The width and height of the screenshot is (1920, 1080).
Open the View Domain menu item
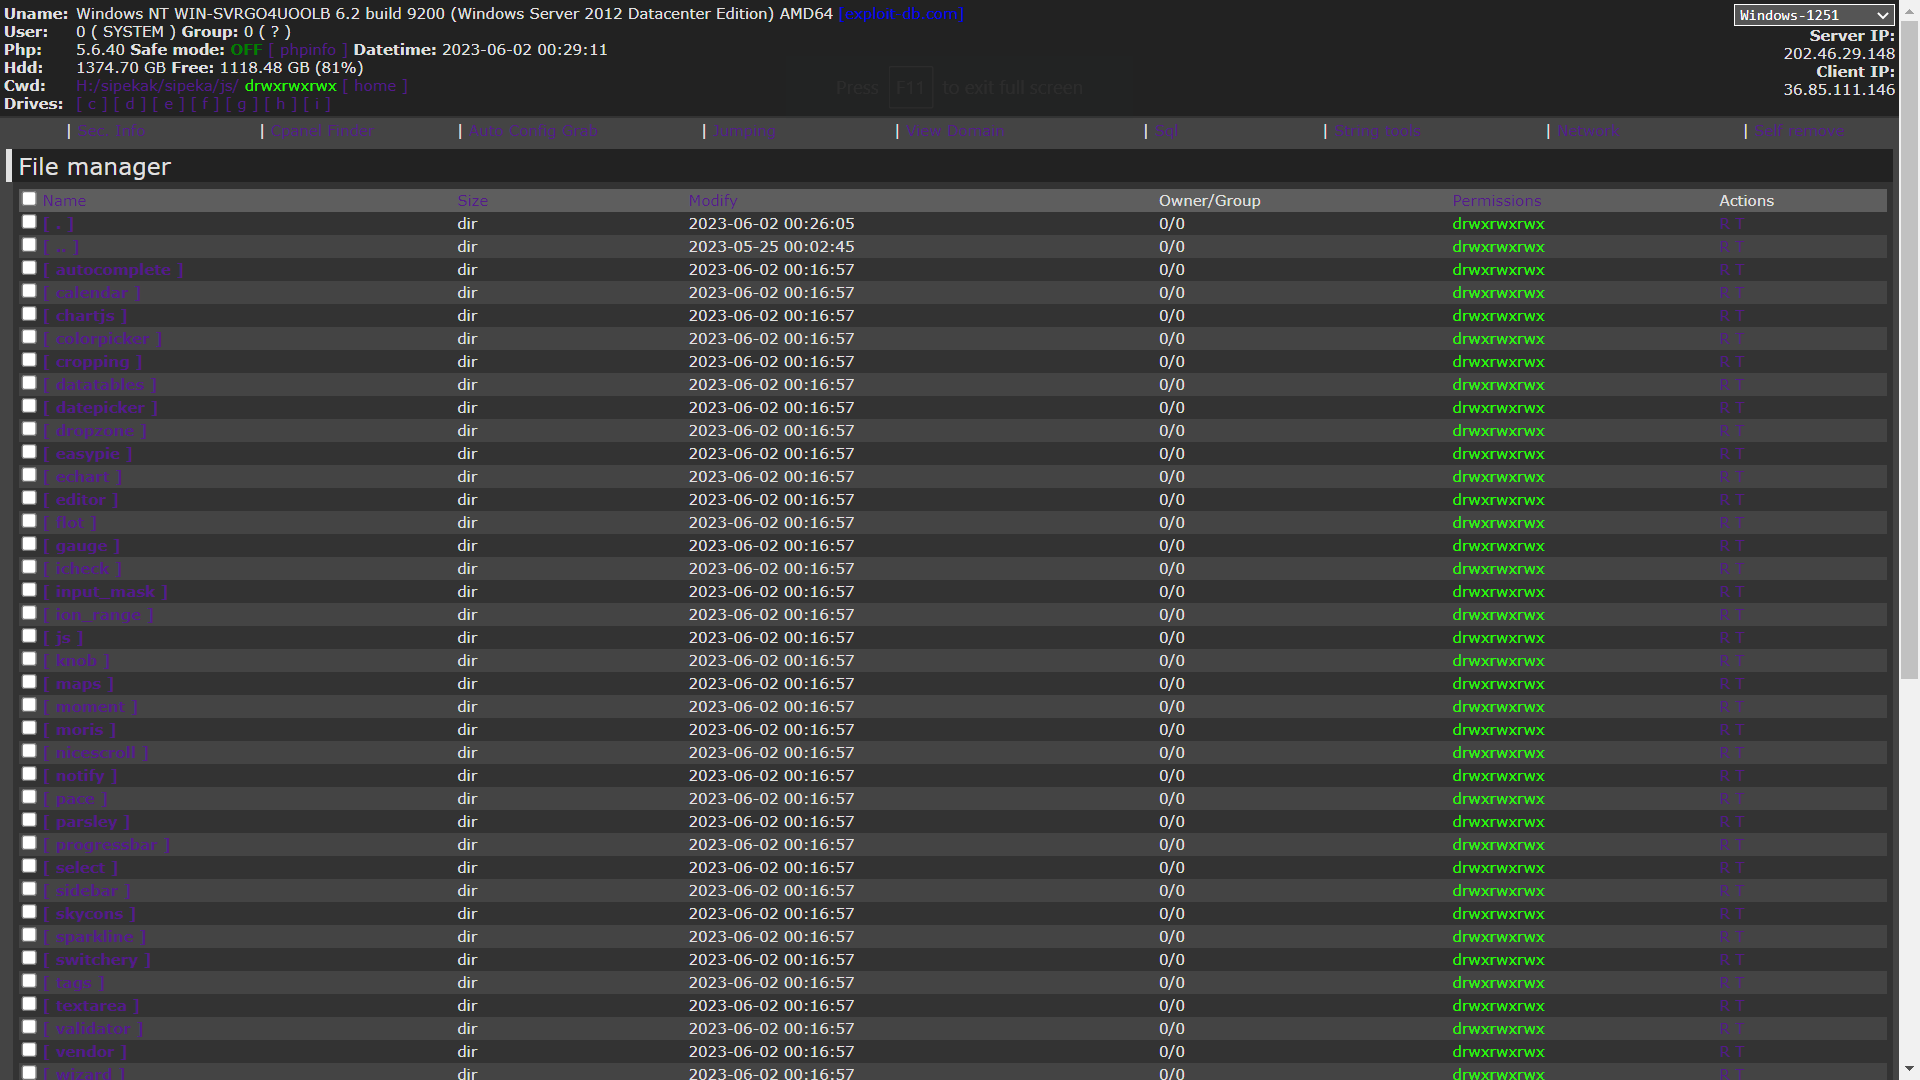pos(955,131)
